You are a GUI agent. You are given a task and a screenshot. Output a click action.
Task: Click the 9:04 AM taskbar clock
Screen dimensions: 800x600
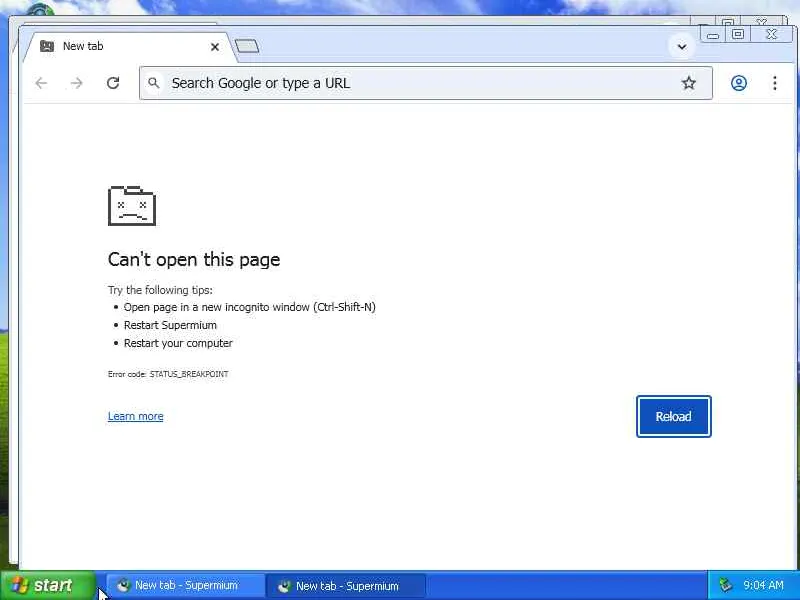tap(763, 585)
